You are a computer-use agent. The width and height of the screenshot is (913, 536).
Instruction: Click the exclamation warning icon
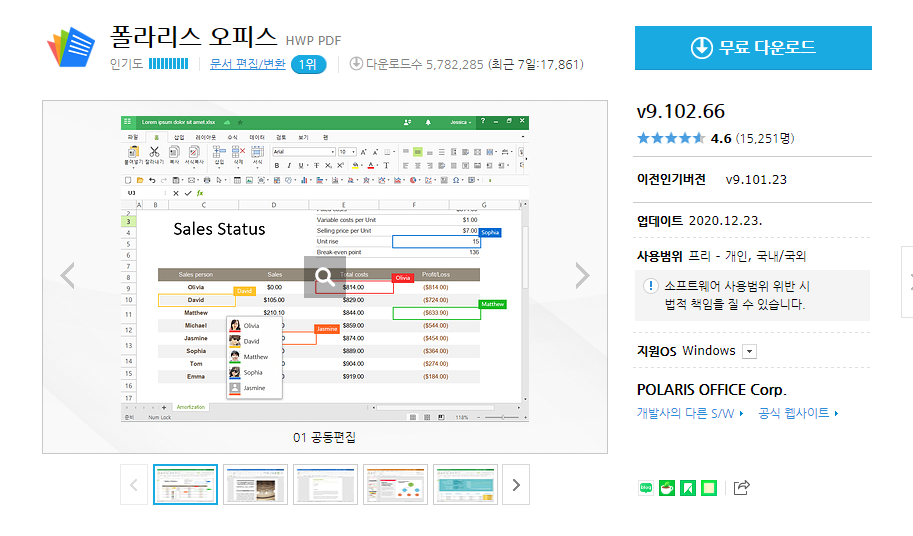(650, 286)
